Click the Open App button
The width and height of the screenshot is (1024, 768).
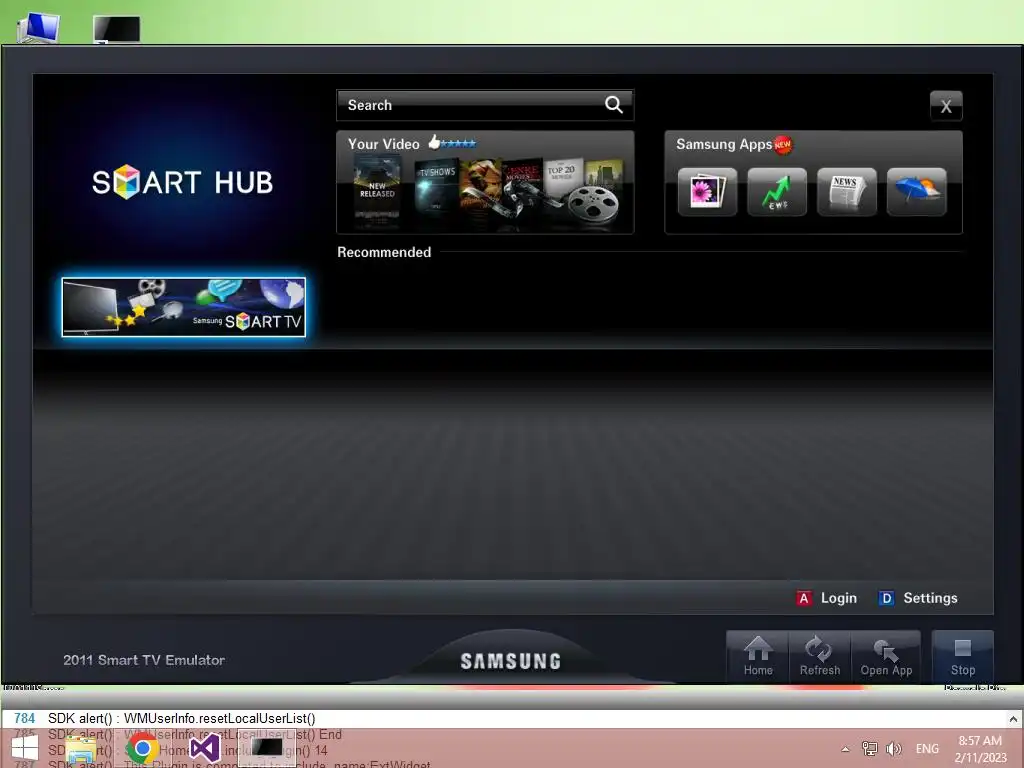point(886,656)
